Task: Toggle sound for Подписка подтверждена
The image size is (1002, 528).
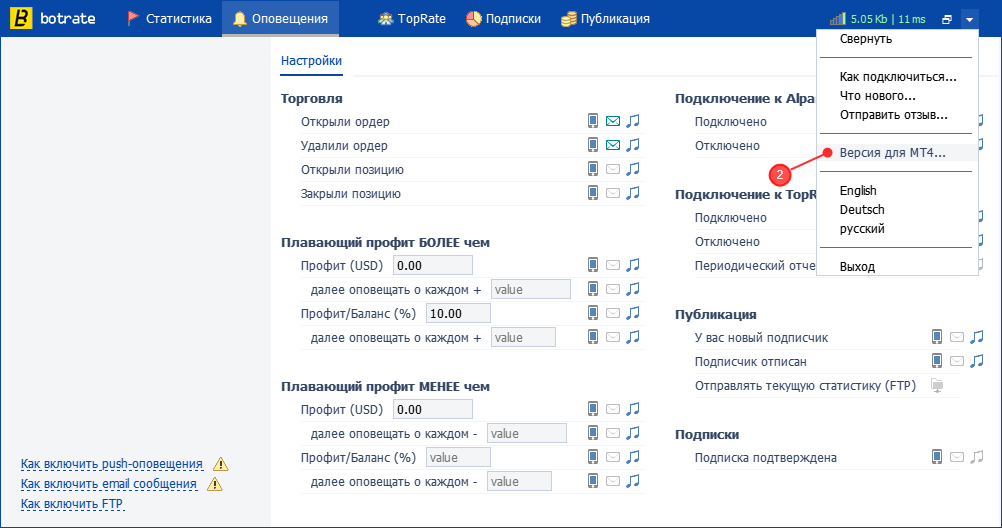Action: (976, 456)
